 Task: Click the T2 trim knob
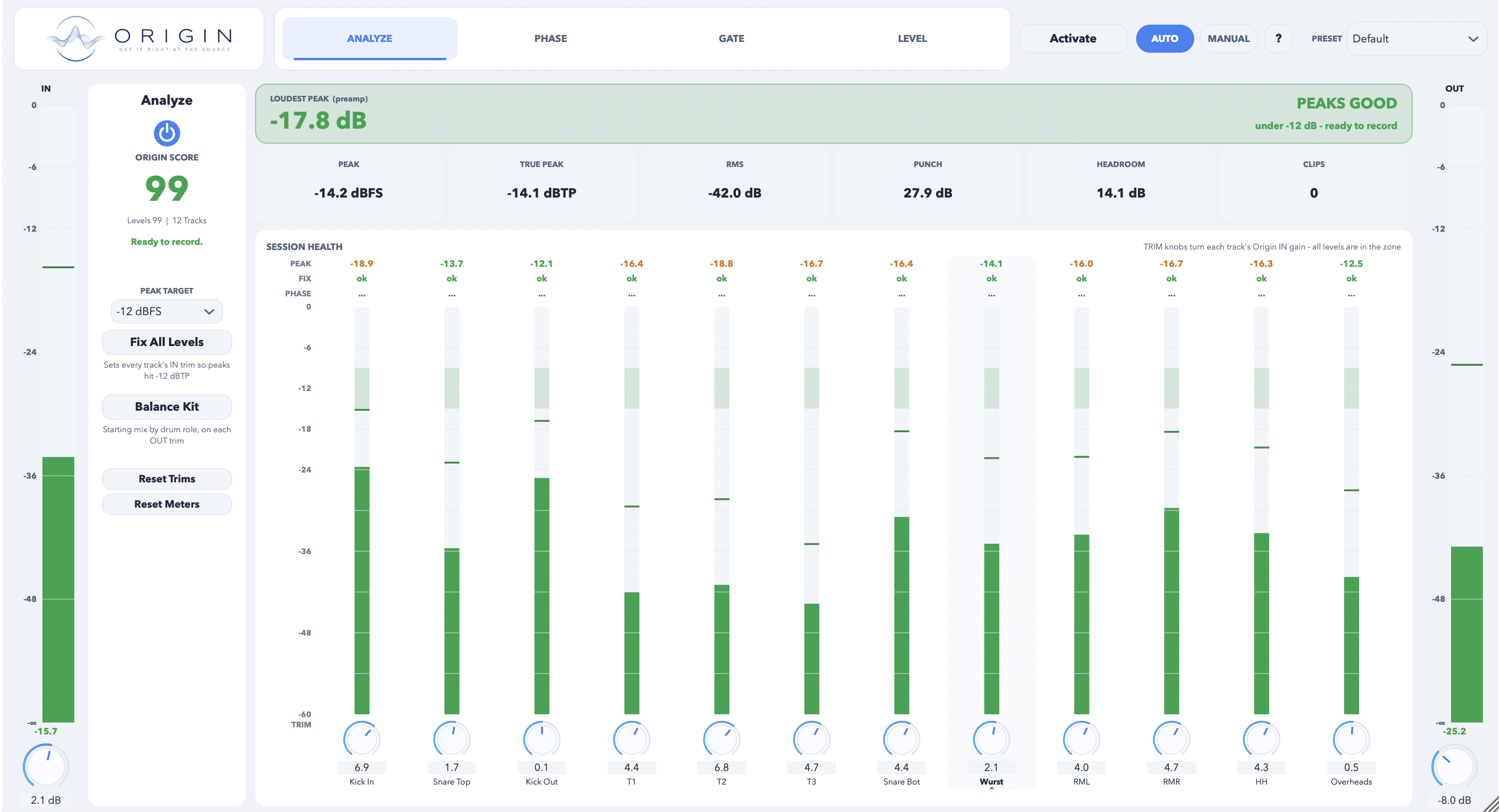722,740
